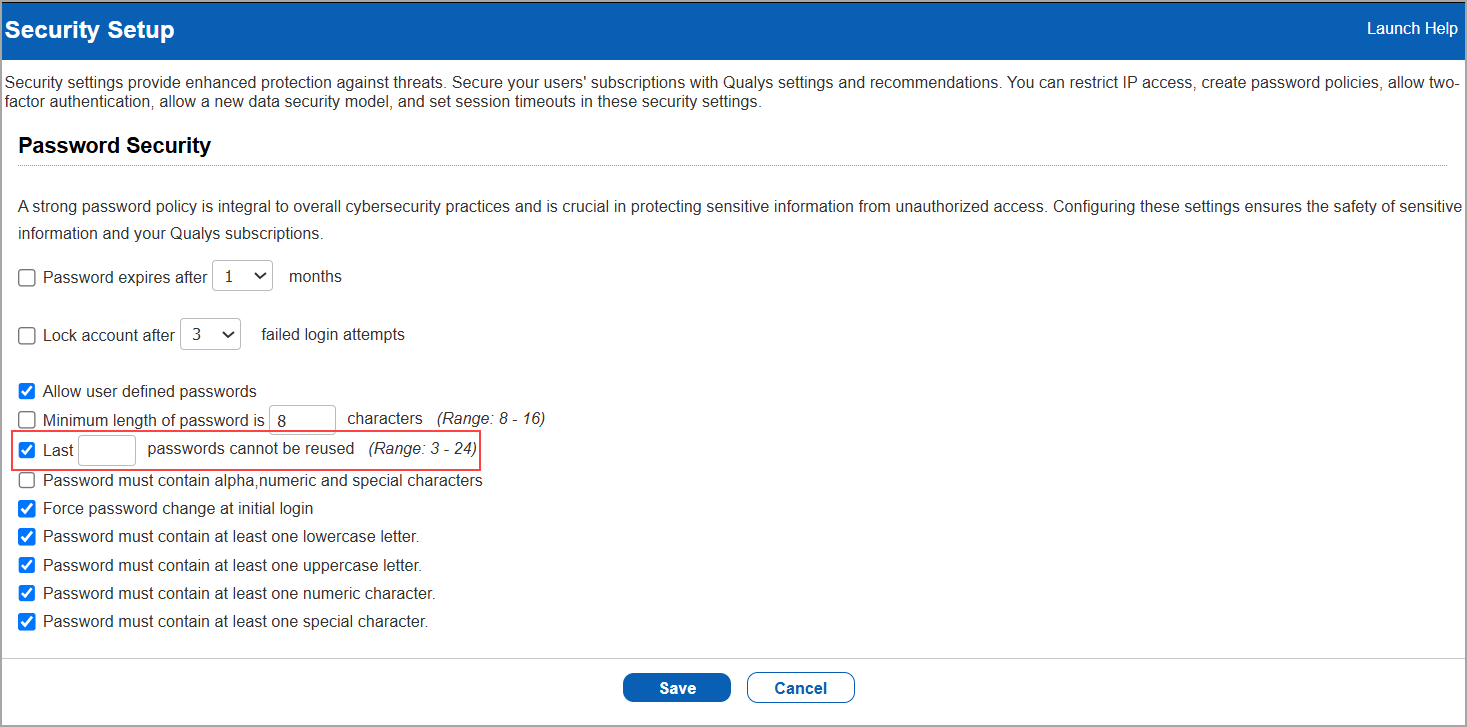
Task: Uncheck Allow user defined passwords
Action: tap(27, 391)
